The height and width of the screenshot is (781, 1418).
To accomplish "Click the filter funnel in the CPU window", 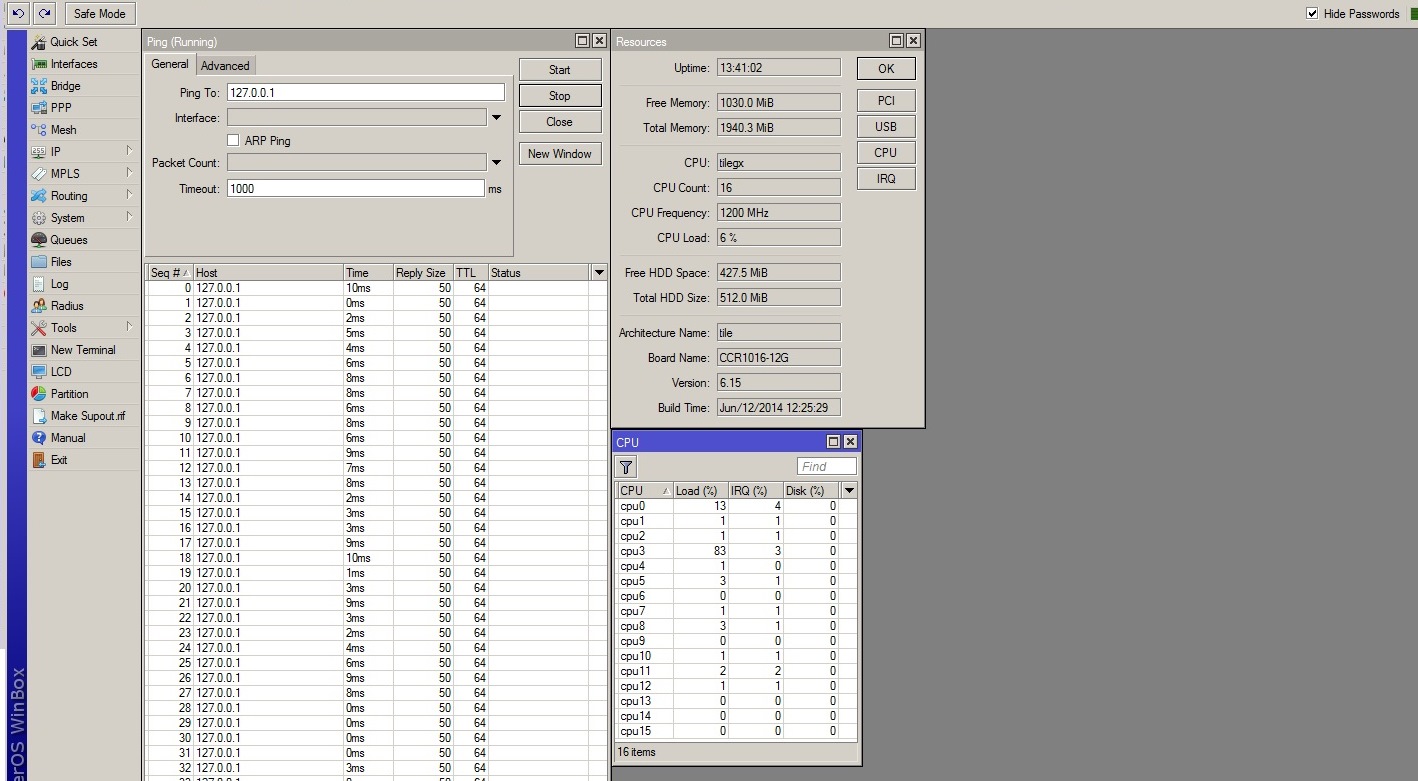I will (625, 466).
